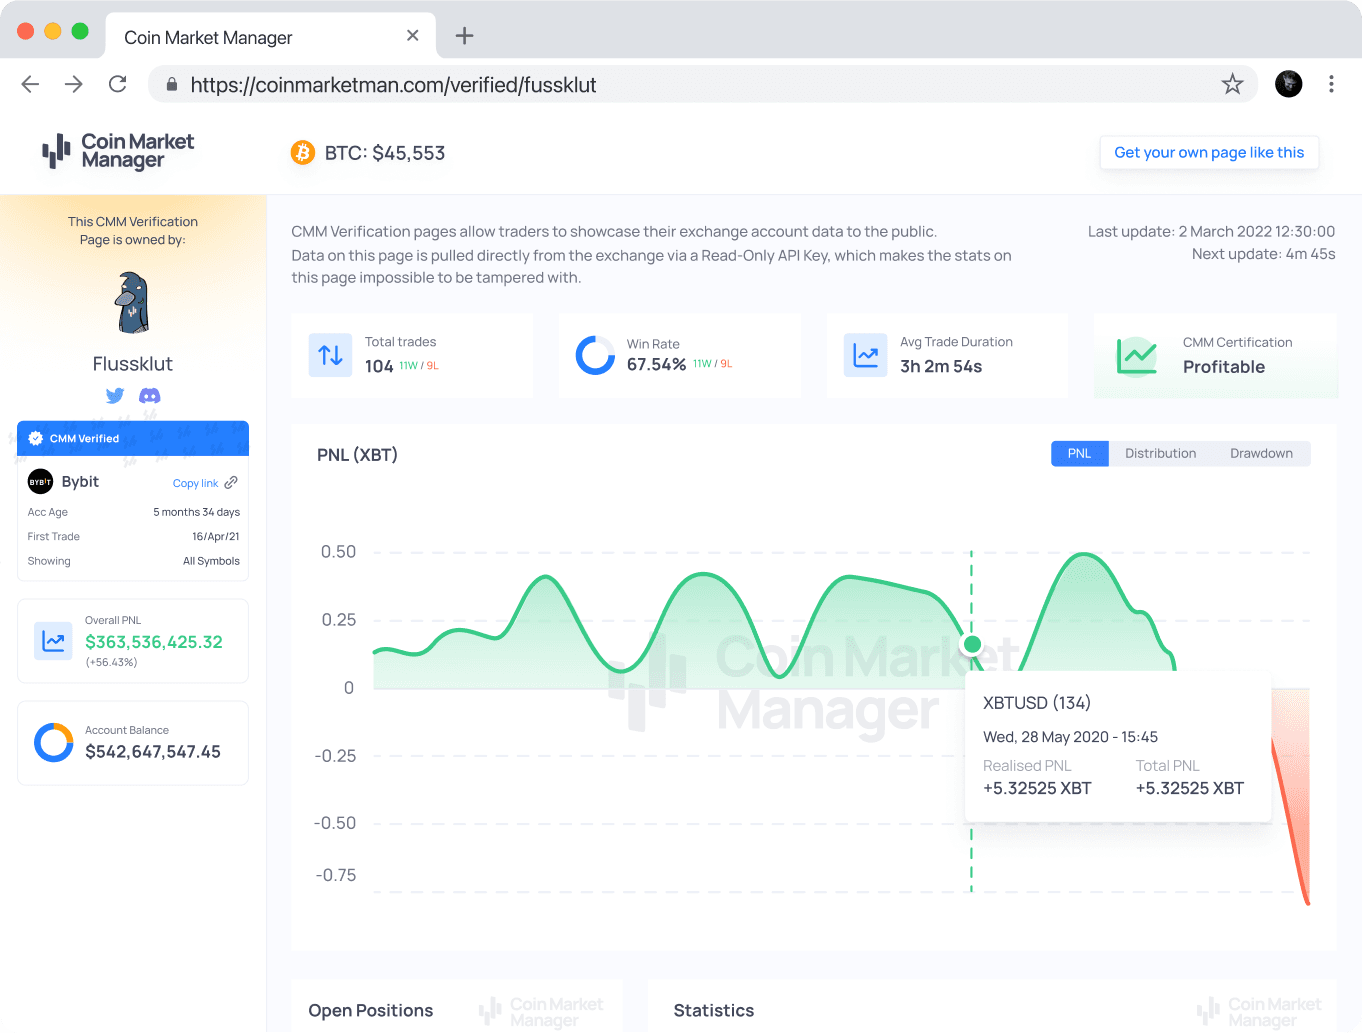Click the 0.50 y-axis label
Viewport: 1362px width, 1033px height.
coord(338,552)
